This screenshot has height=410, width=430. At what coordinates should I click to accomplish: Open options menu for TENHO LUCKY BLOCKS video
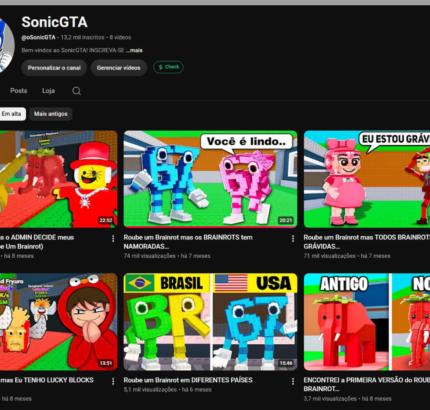[113, 381]
